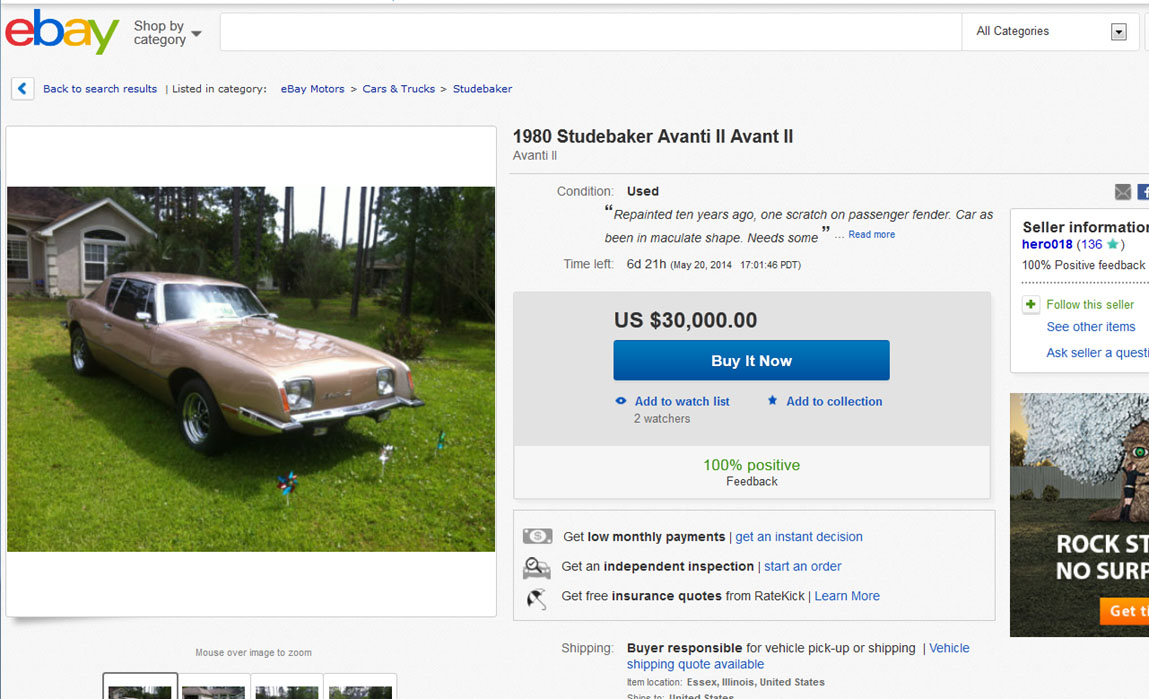Click the eBay logo
The width and height of the screenshot is (1149, 699).
click(62, 32)
